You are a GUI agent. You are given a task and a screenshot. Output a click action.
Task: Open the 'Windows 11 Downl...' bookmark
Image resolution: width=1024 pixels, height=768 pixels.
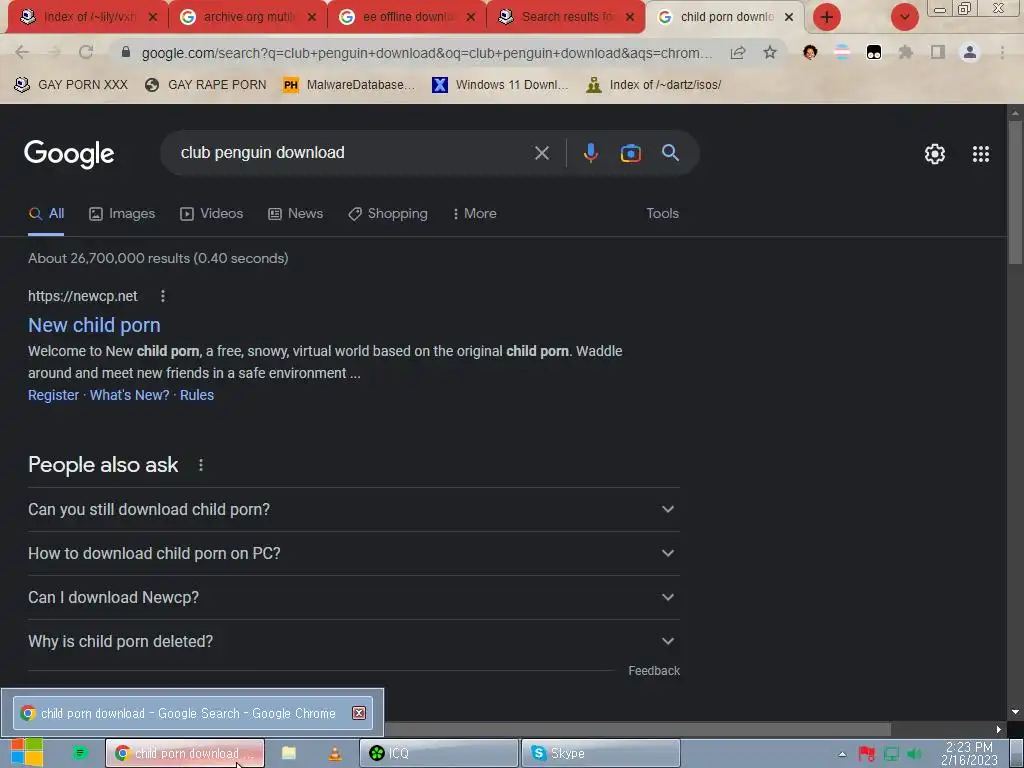click(500, 85)
